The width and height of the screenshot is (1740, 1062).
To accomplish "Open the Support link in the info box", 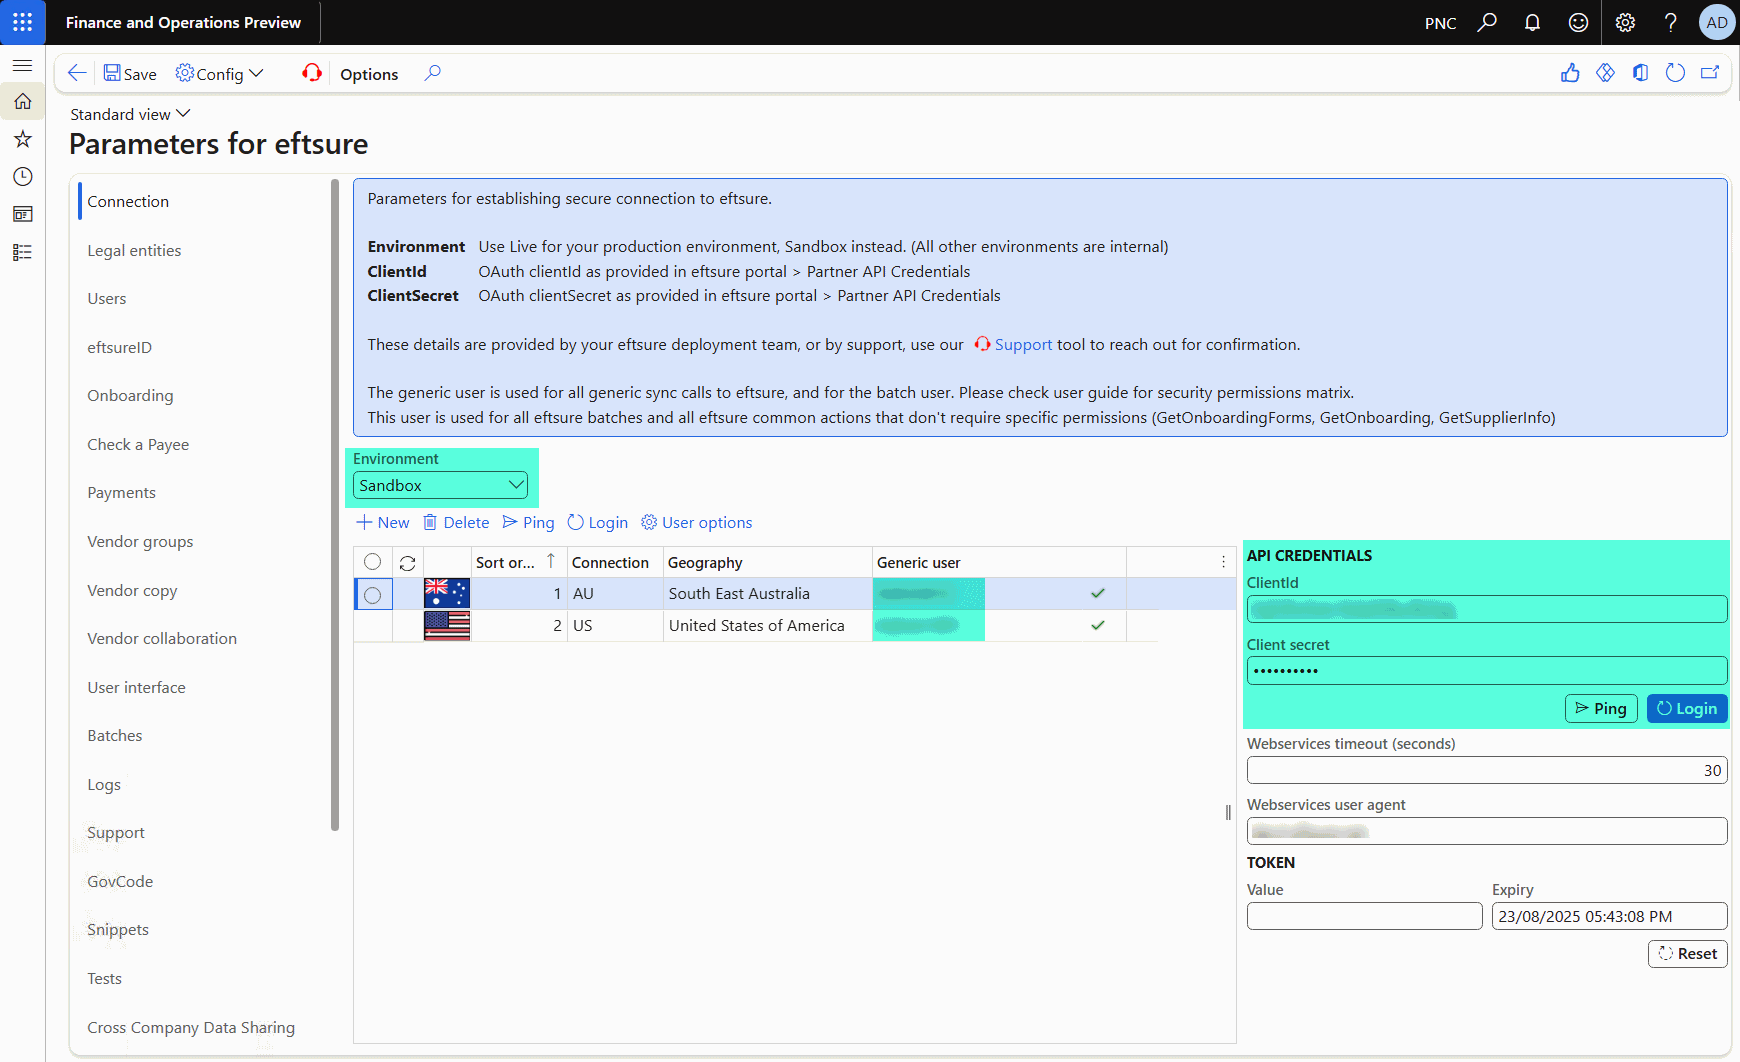I will [1013, 344].
